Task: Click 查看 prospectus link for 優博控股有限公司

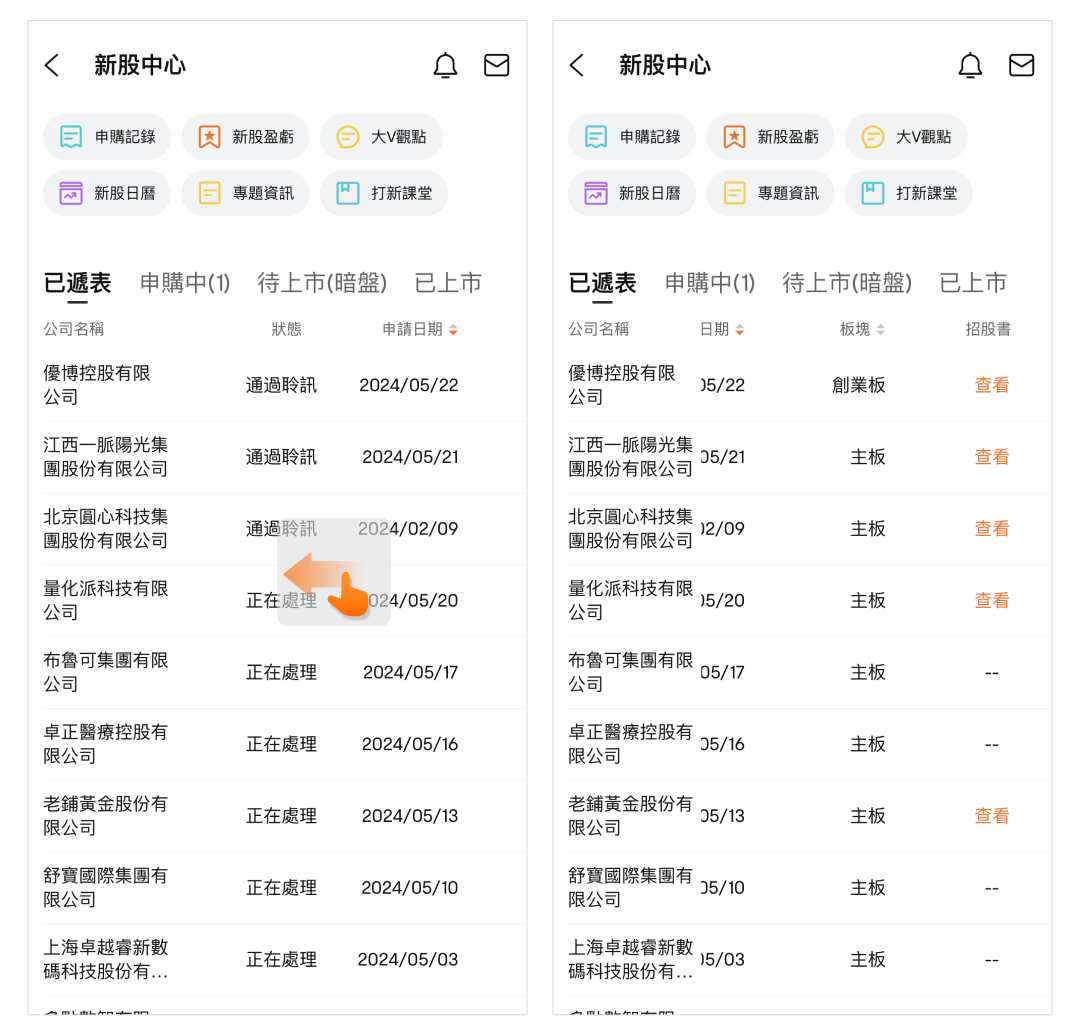Action: pyautogui.click(x=991, y=385)
